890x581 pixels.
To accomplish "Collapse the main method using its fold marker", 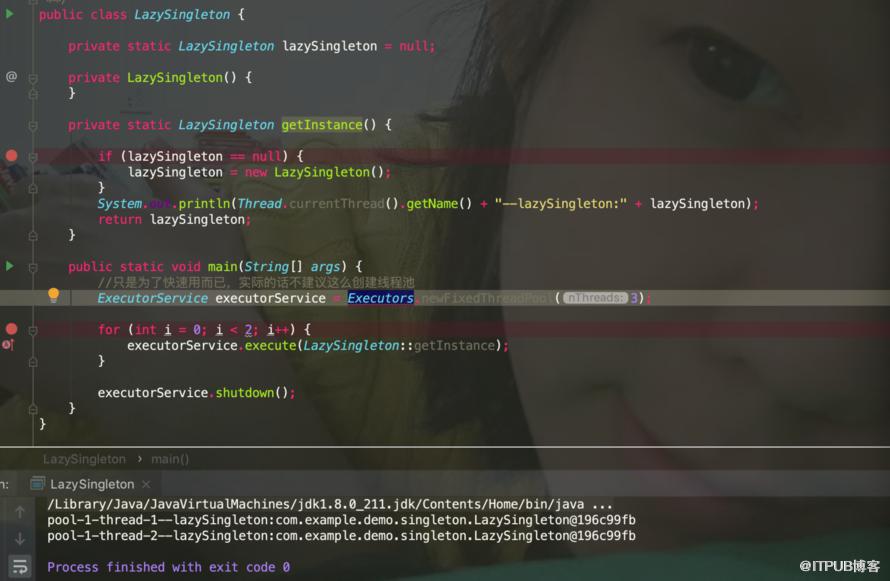I will 33,267.
